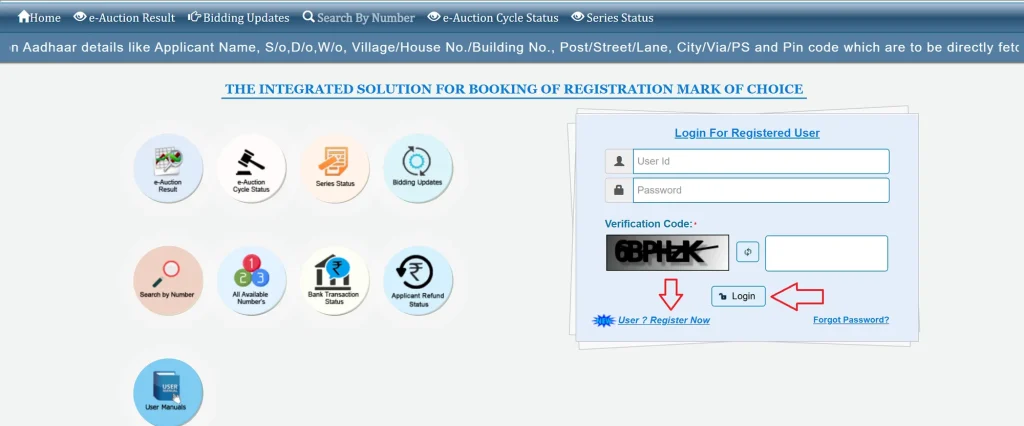
Task: Click the Forgot Password link
Action: tap(851, 320)
